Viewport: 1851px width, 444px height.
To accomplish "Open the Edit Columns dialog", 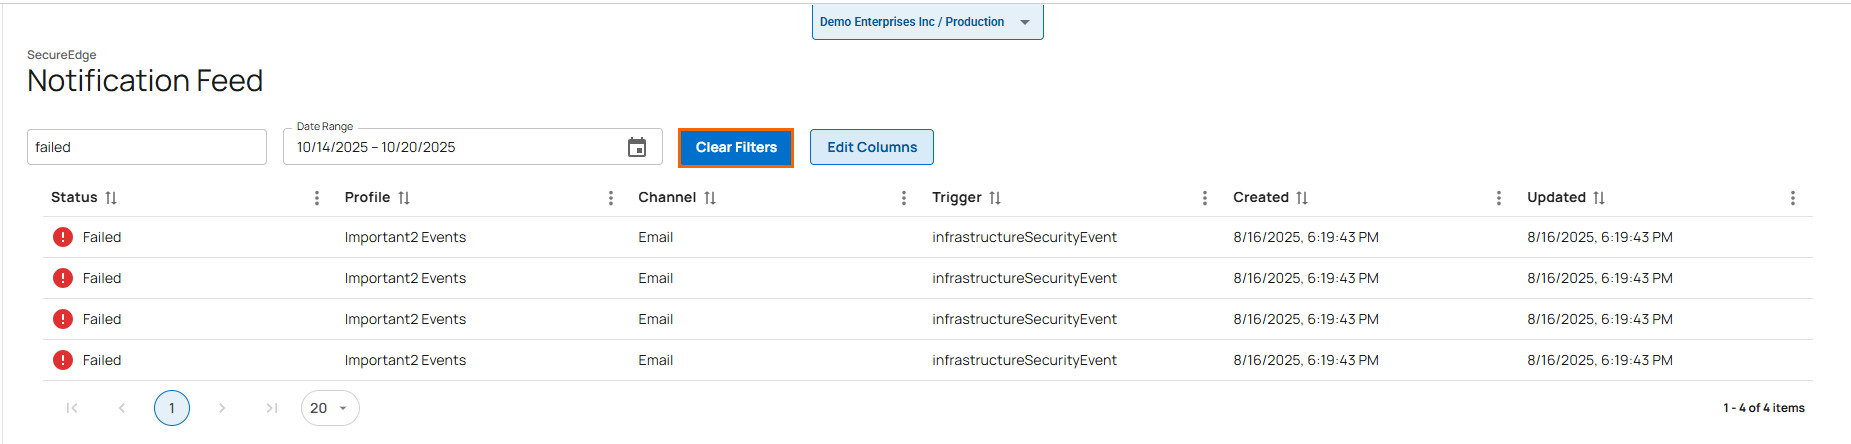I will tap(871, 147).
